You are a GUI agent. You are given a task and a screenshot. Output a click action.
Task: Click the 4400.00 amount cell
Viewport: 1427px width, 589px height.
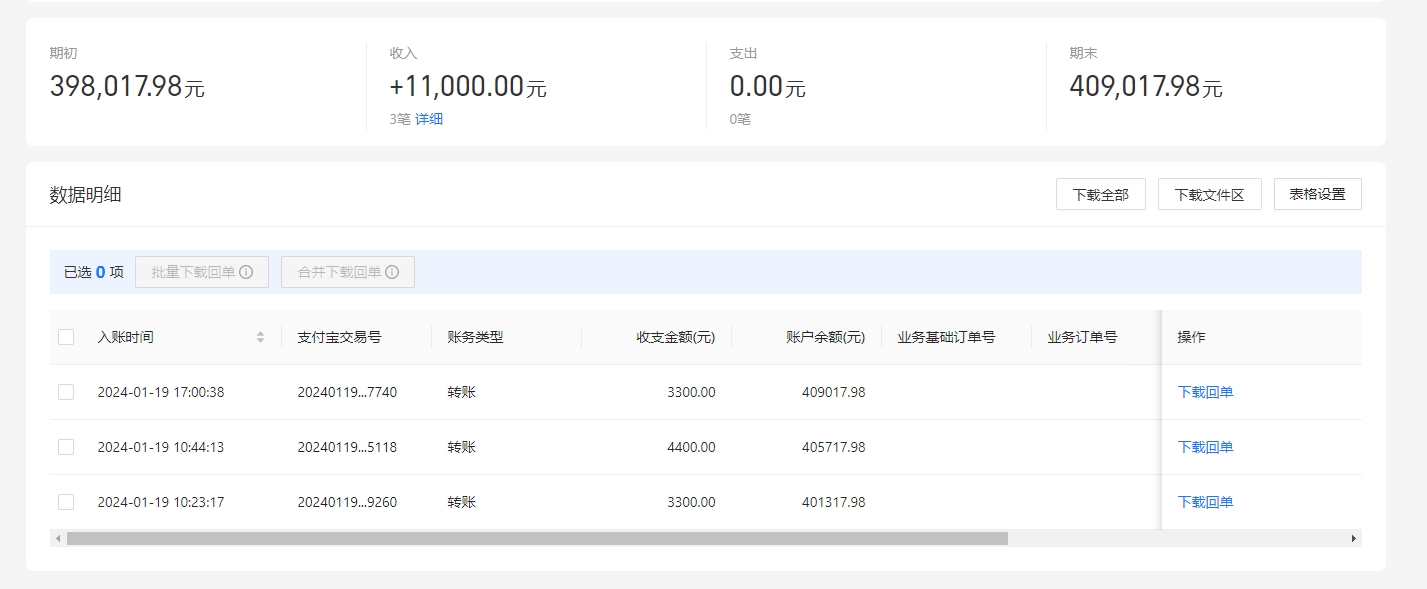click(x=691, y=447)
